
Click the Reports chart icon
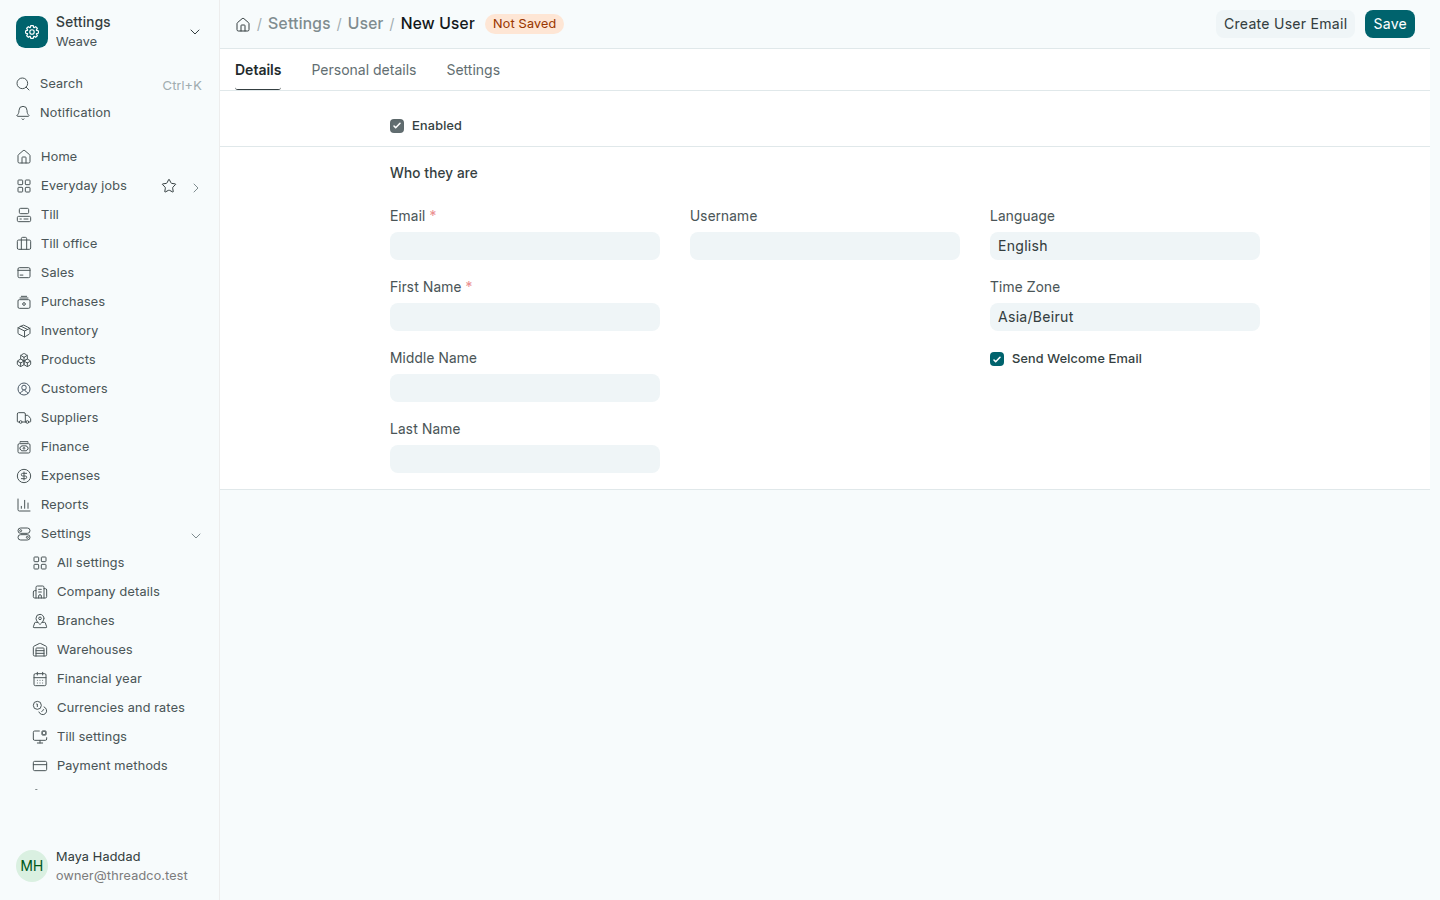(24, 505)
